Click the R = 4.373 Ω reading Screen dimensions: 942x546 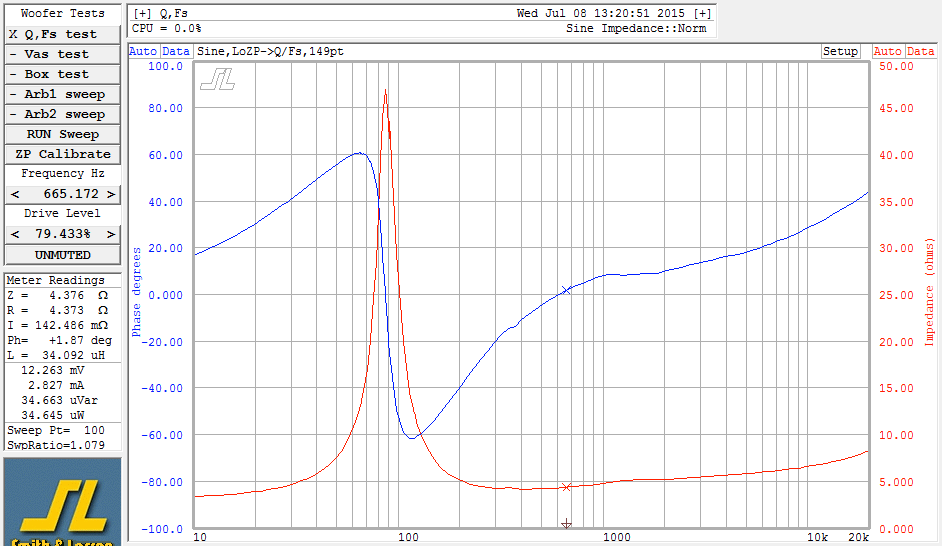tap(58, 311)
